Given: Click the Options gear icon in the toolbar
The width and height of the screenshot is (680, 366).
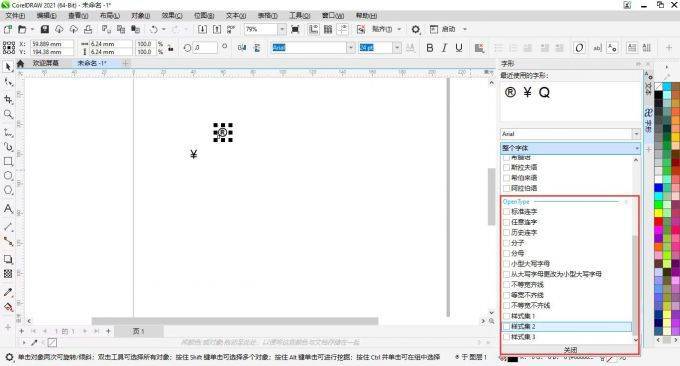Looking at the screenshot, I should (415, 29).
